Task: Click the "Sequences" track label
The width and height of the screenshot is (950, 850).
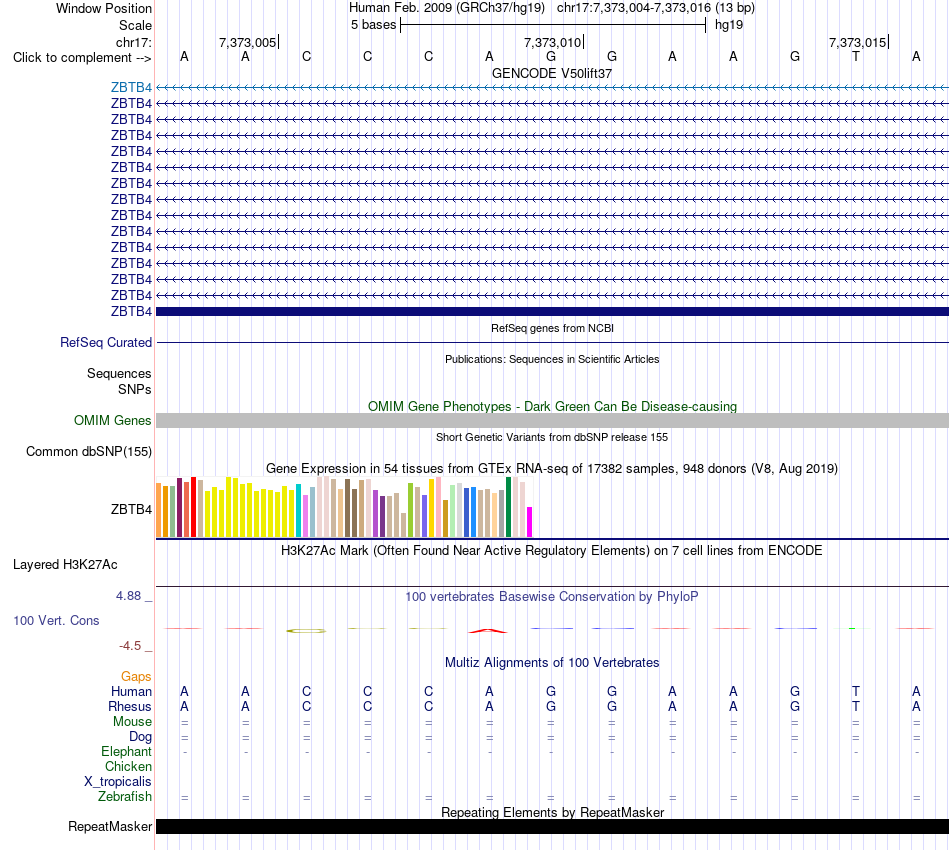Action: (119, 373)
